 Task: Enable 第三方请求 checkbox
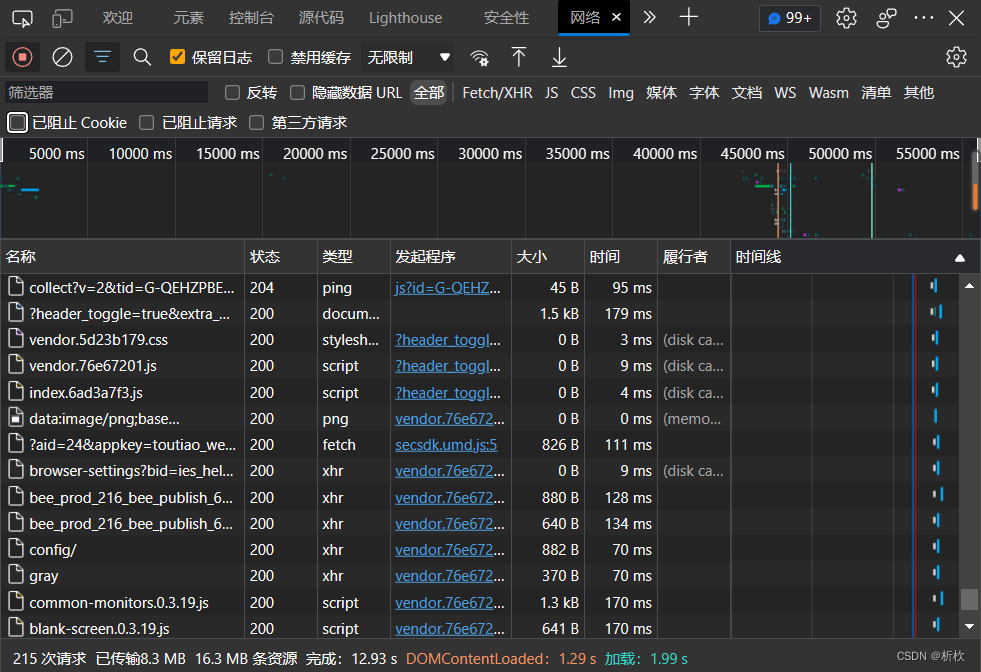coord(257,123)
